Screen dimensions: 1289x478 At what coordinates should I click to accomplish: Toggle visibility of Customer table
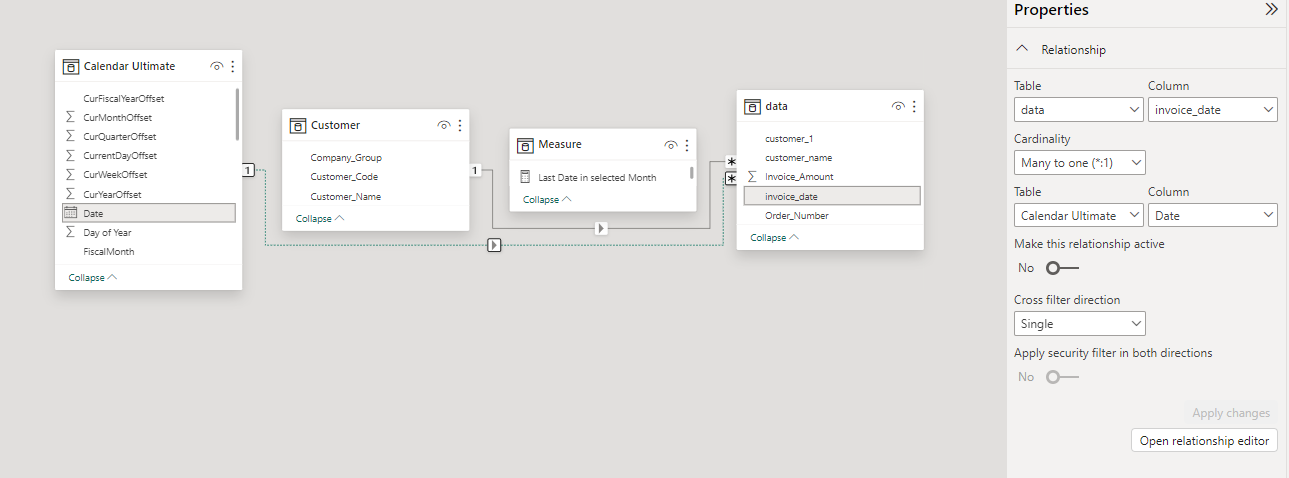[444, 126]
